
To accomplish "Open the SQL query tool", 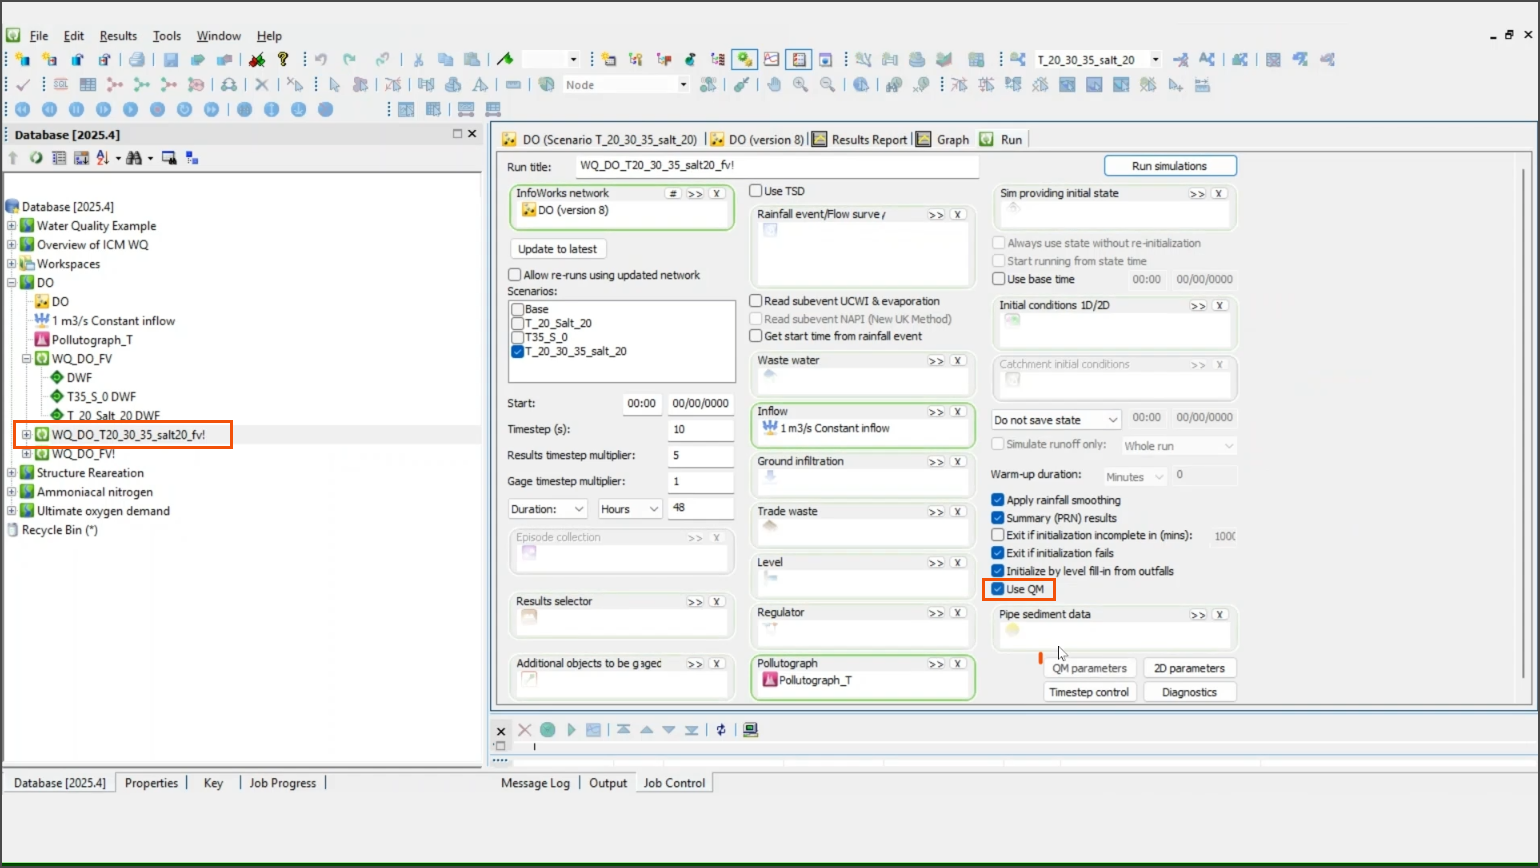I will point(60,84).
